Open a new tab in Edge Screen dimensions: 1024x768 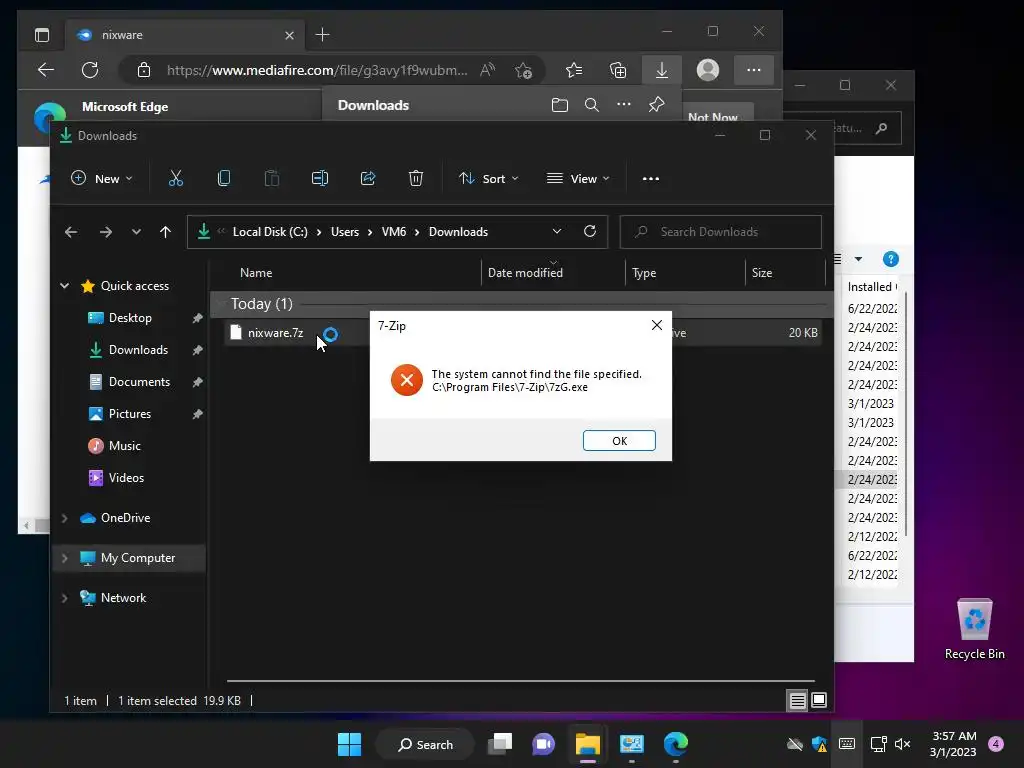[x=322, y=35]
